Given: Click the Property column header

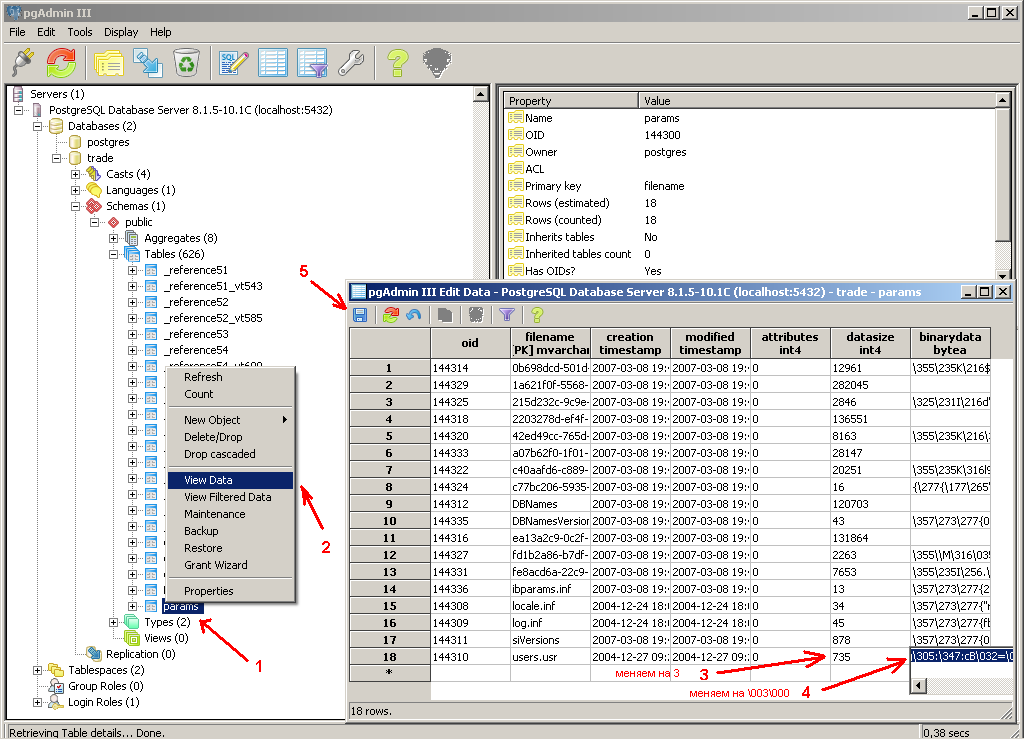Looking at the screenshot, I should (571, 101).
